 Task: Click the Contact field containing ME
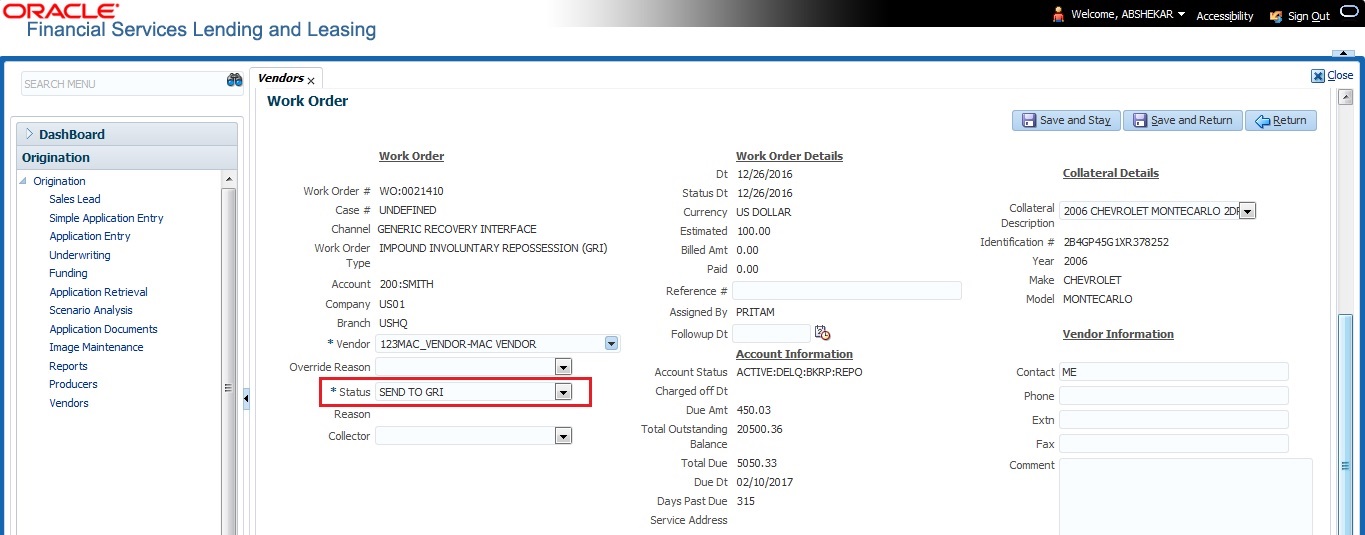coord(1173,372)
